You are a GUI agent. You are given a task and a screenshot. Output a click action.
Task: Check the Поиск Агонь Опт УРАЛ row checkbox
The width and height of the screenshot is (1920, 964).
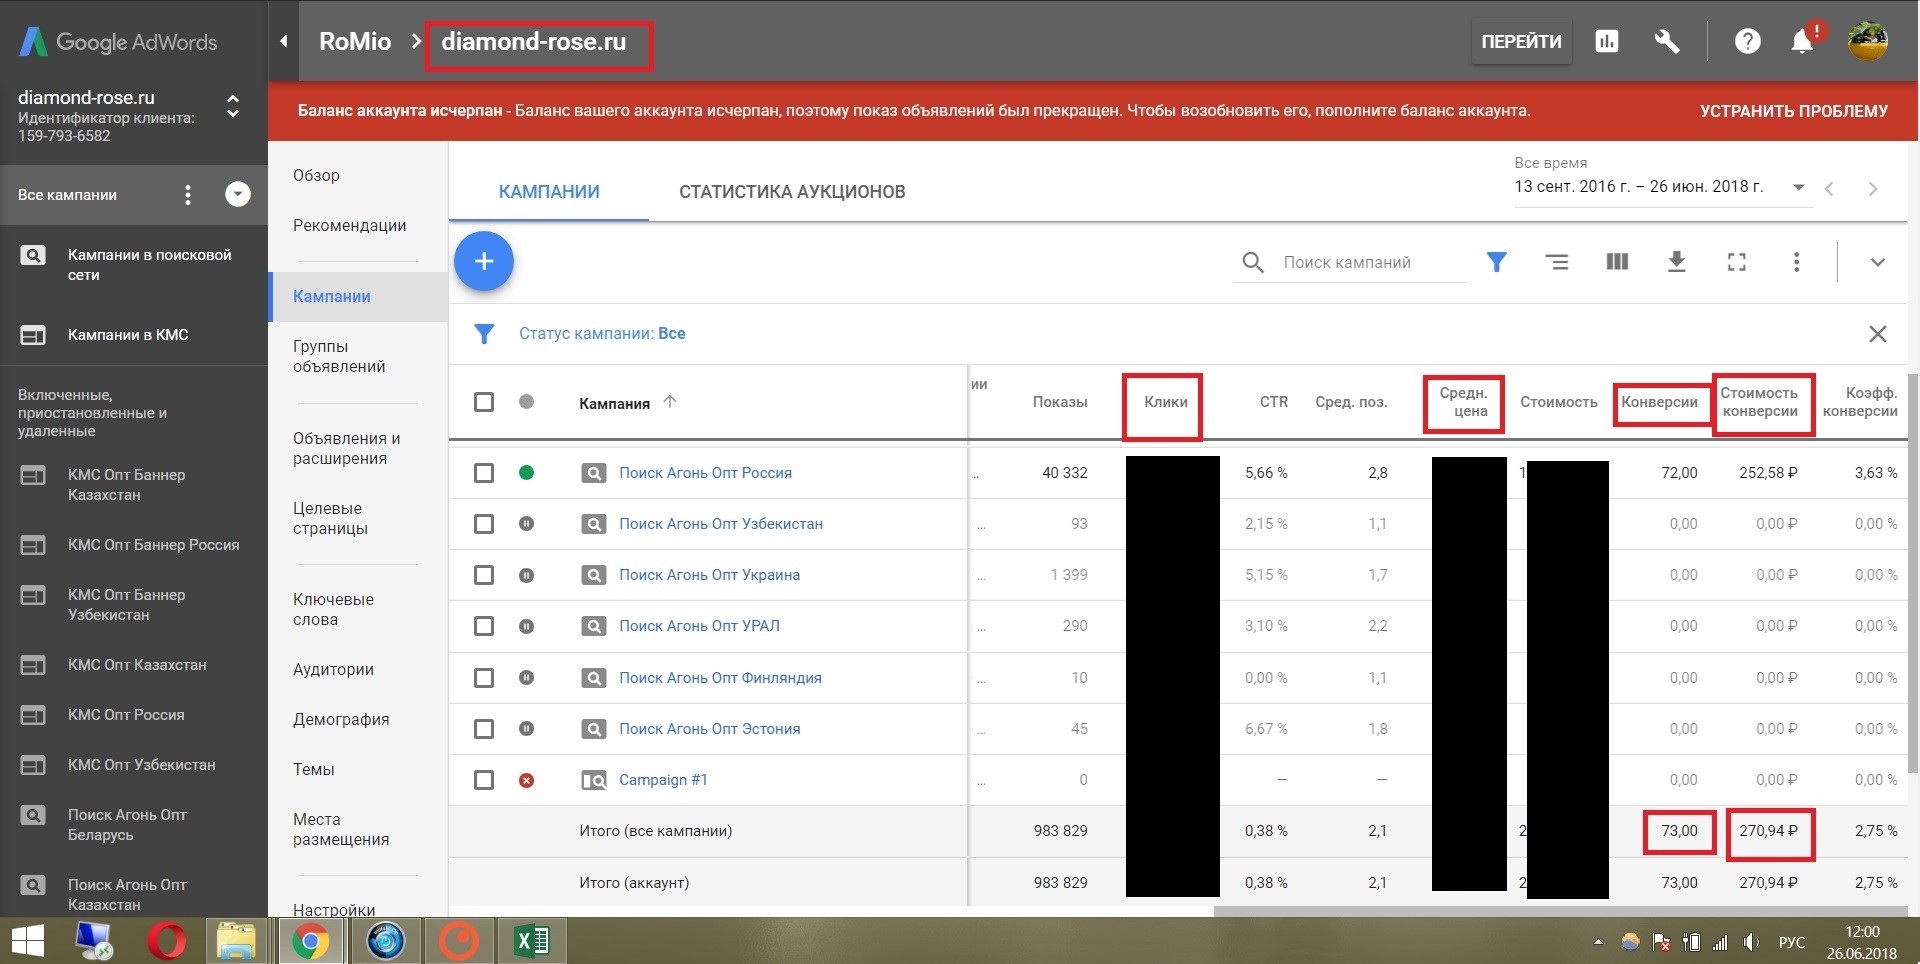(484, 626)
